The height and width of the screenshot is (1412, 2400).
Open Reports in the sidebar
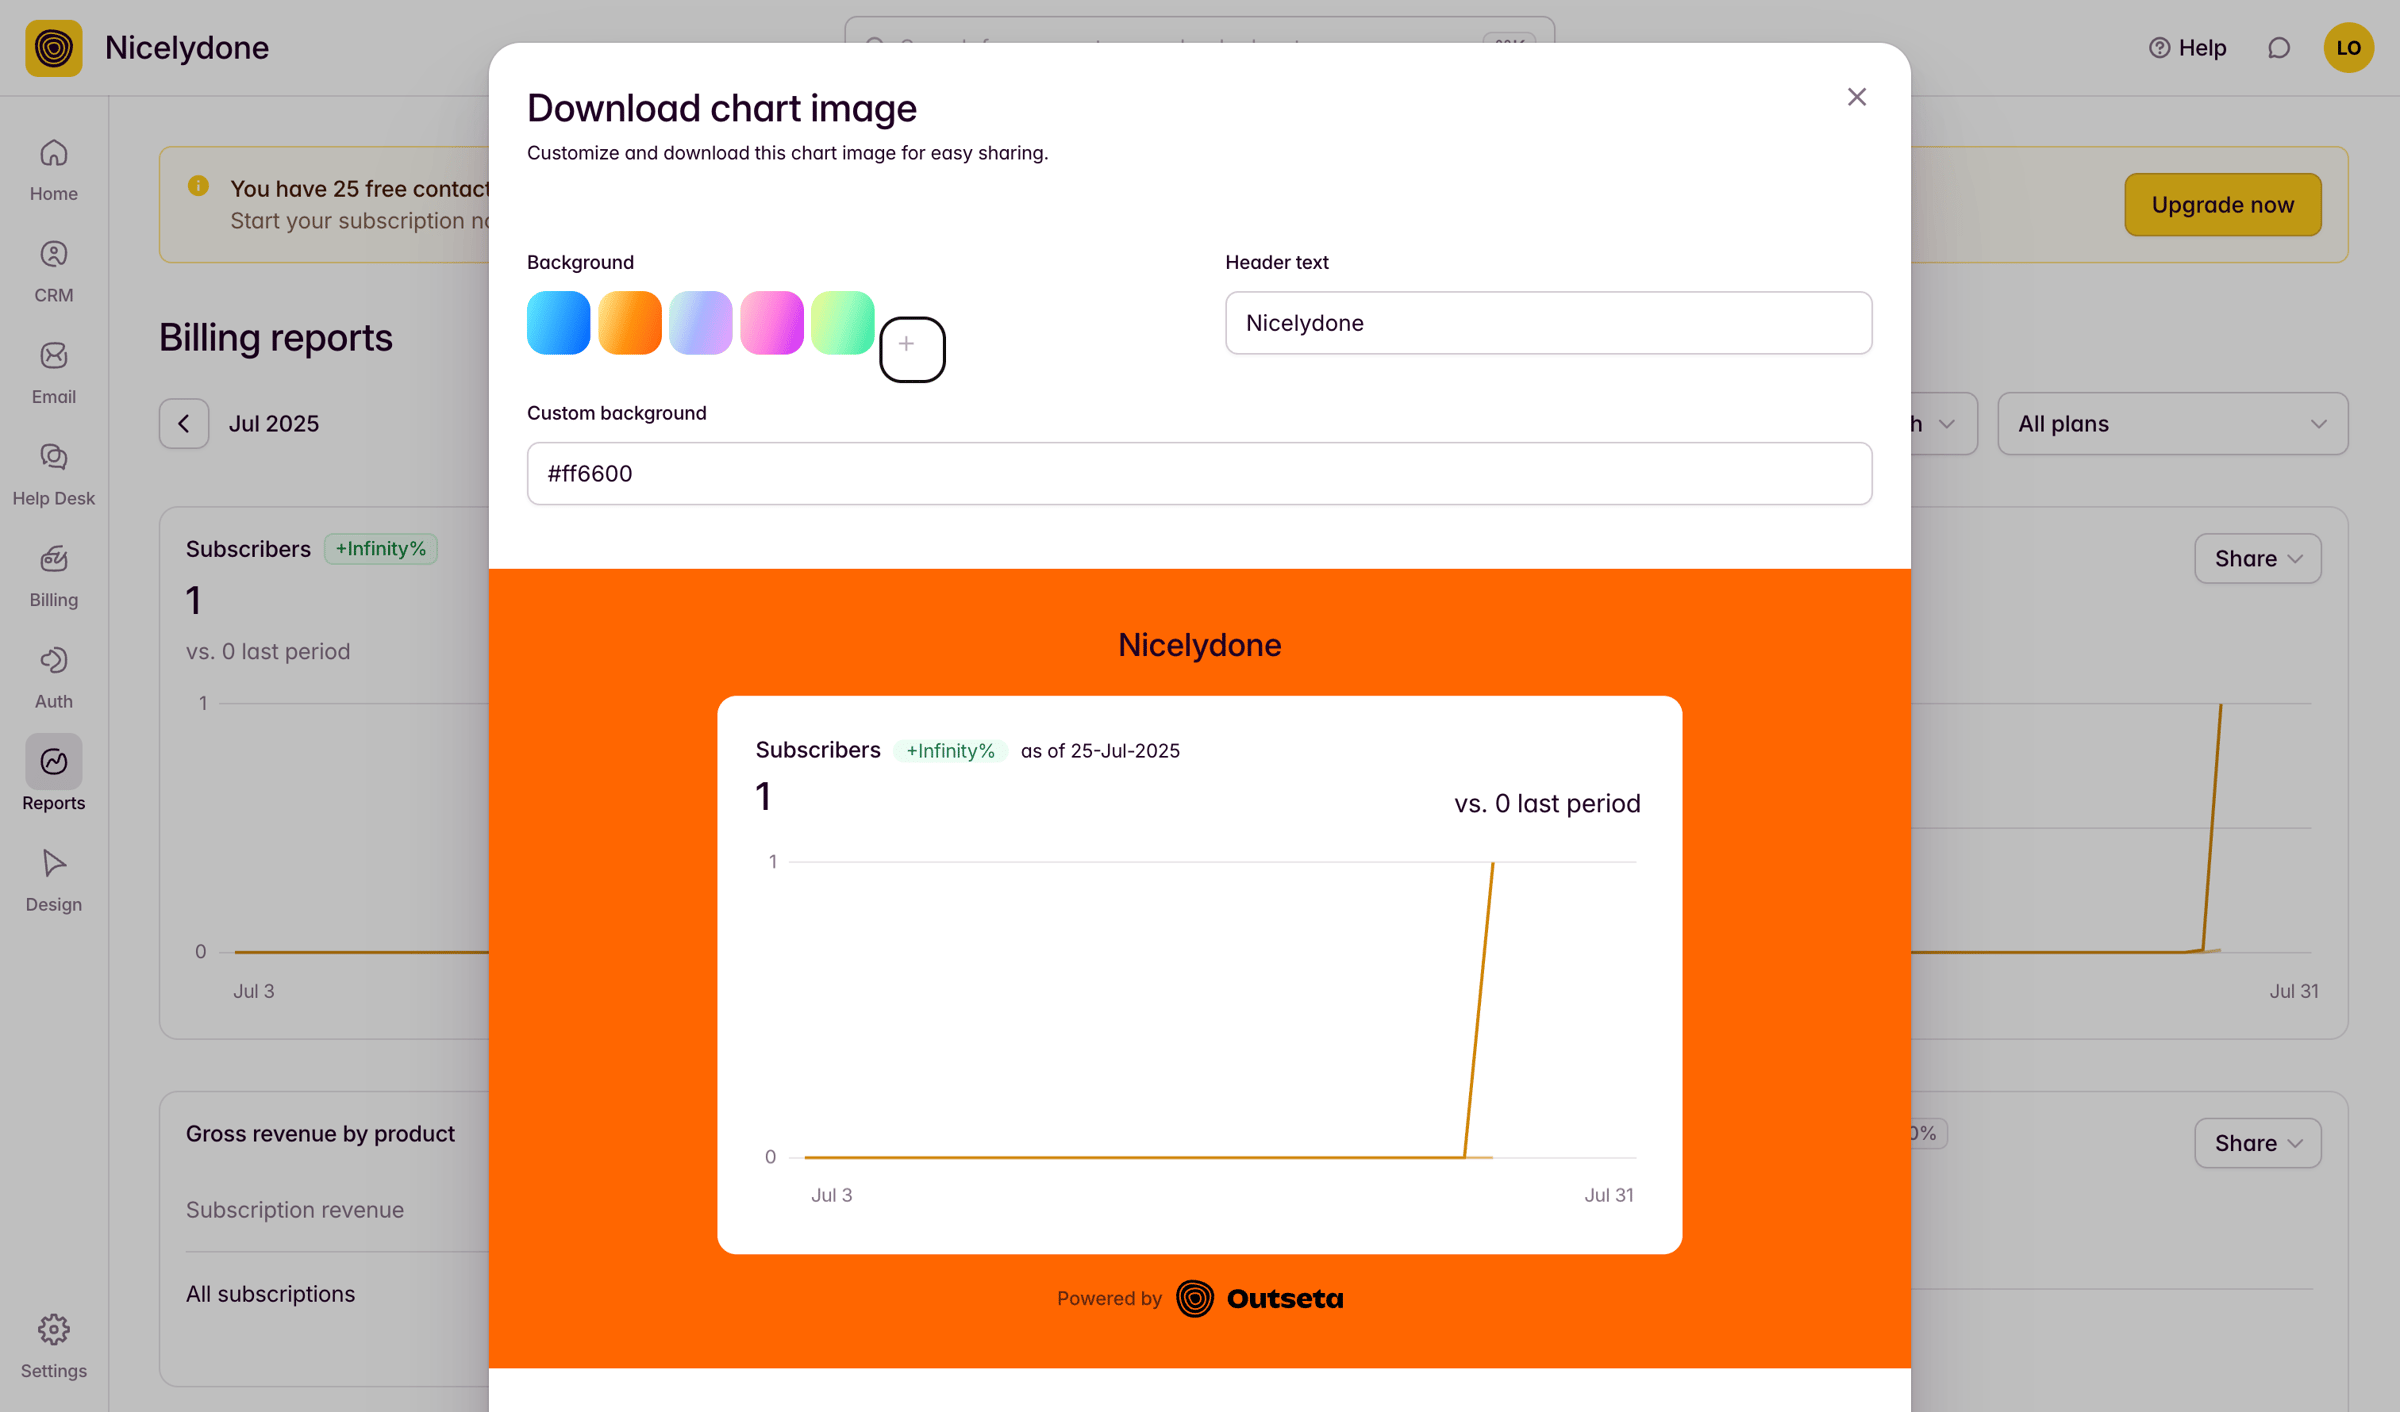coord(54,774)
